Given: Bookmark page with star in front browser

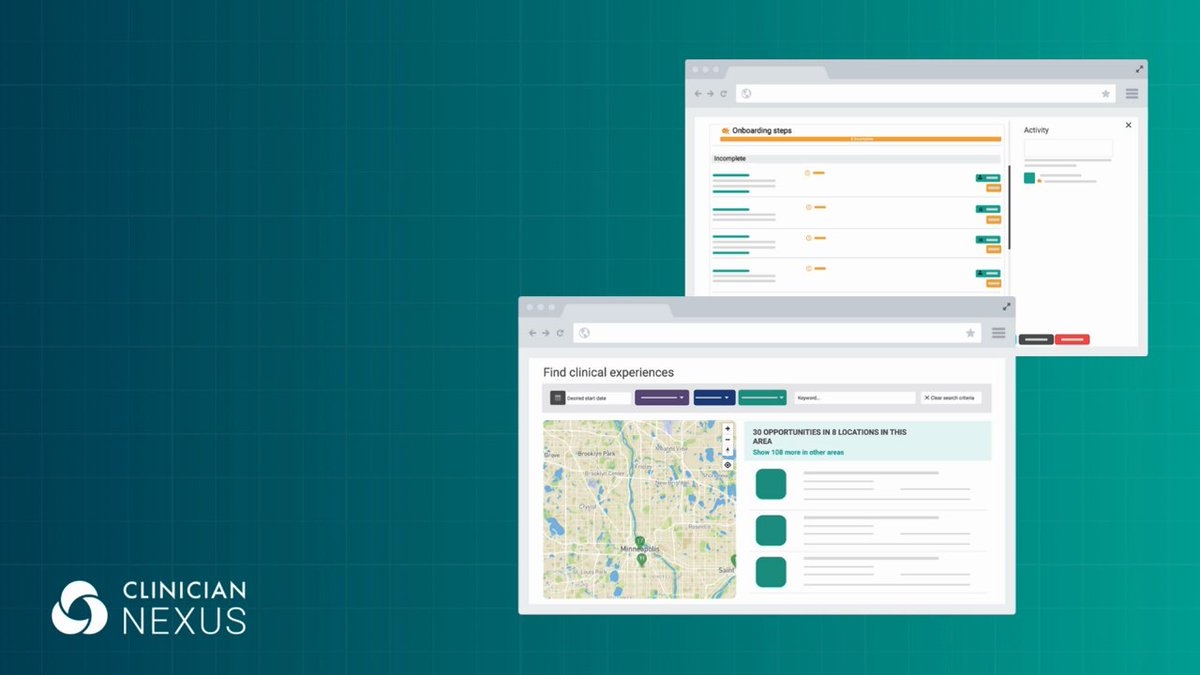Looking at the screenshot, I should point(970,333).
